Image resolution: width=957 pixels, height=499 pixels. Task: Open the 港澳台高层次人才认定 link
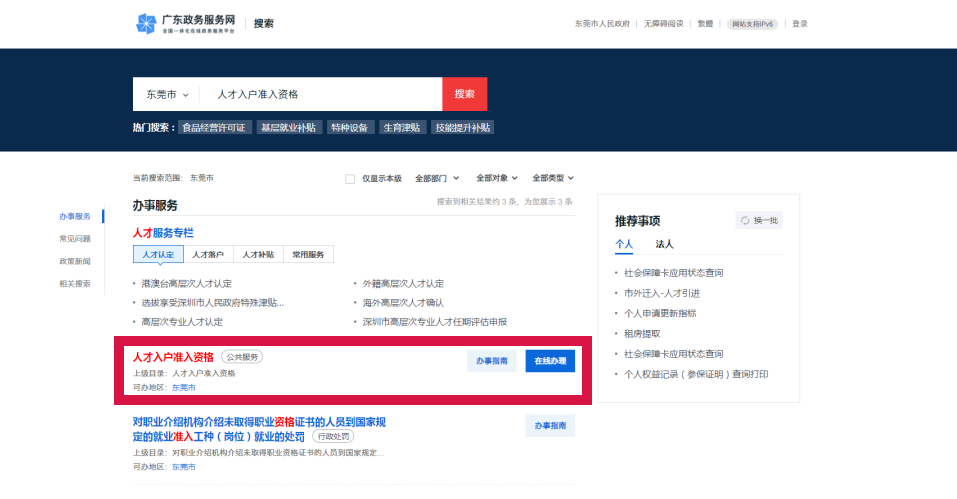(x=186, y=283)
